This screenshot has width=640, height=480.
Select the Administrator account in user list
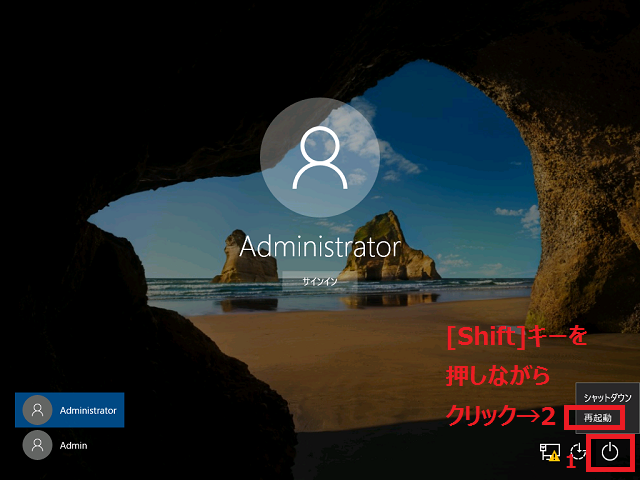(69, 410)
